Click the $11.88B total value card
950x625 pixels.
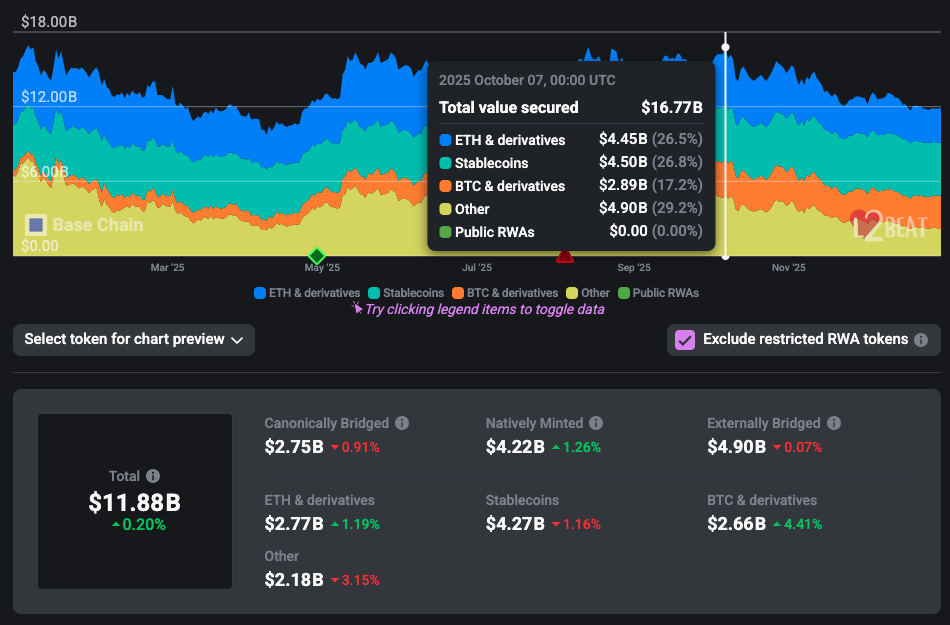[x=135, y=502]
